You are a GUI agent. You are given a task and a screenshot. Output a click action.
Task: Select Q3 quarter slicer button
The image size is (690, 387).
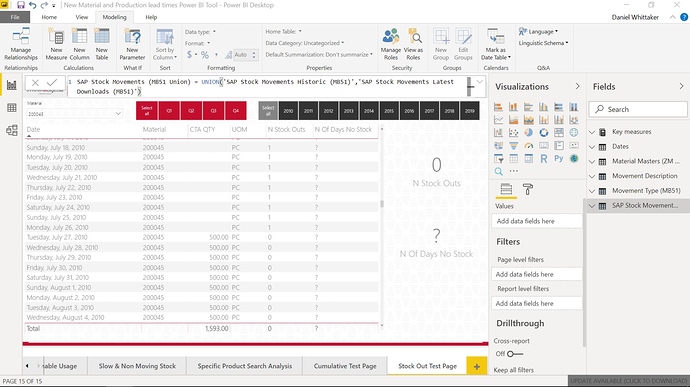(213, 111)
